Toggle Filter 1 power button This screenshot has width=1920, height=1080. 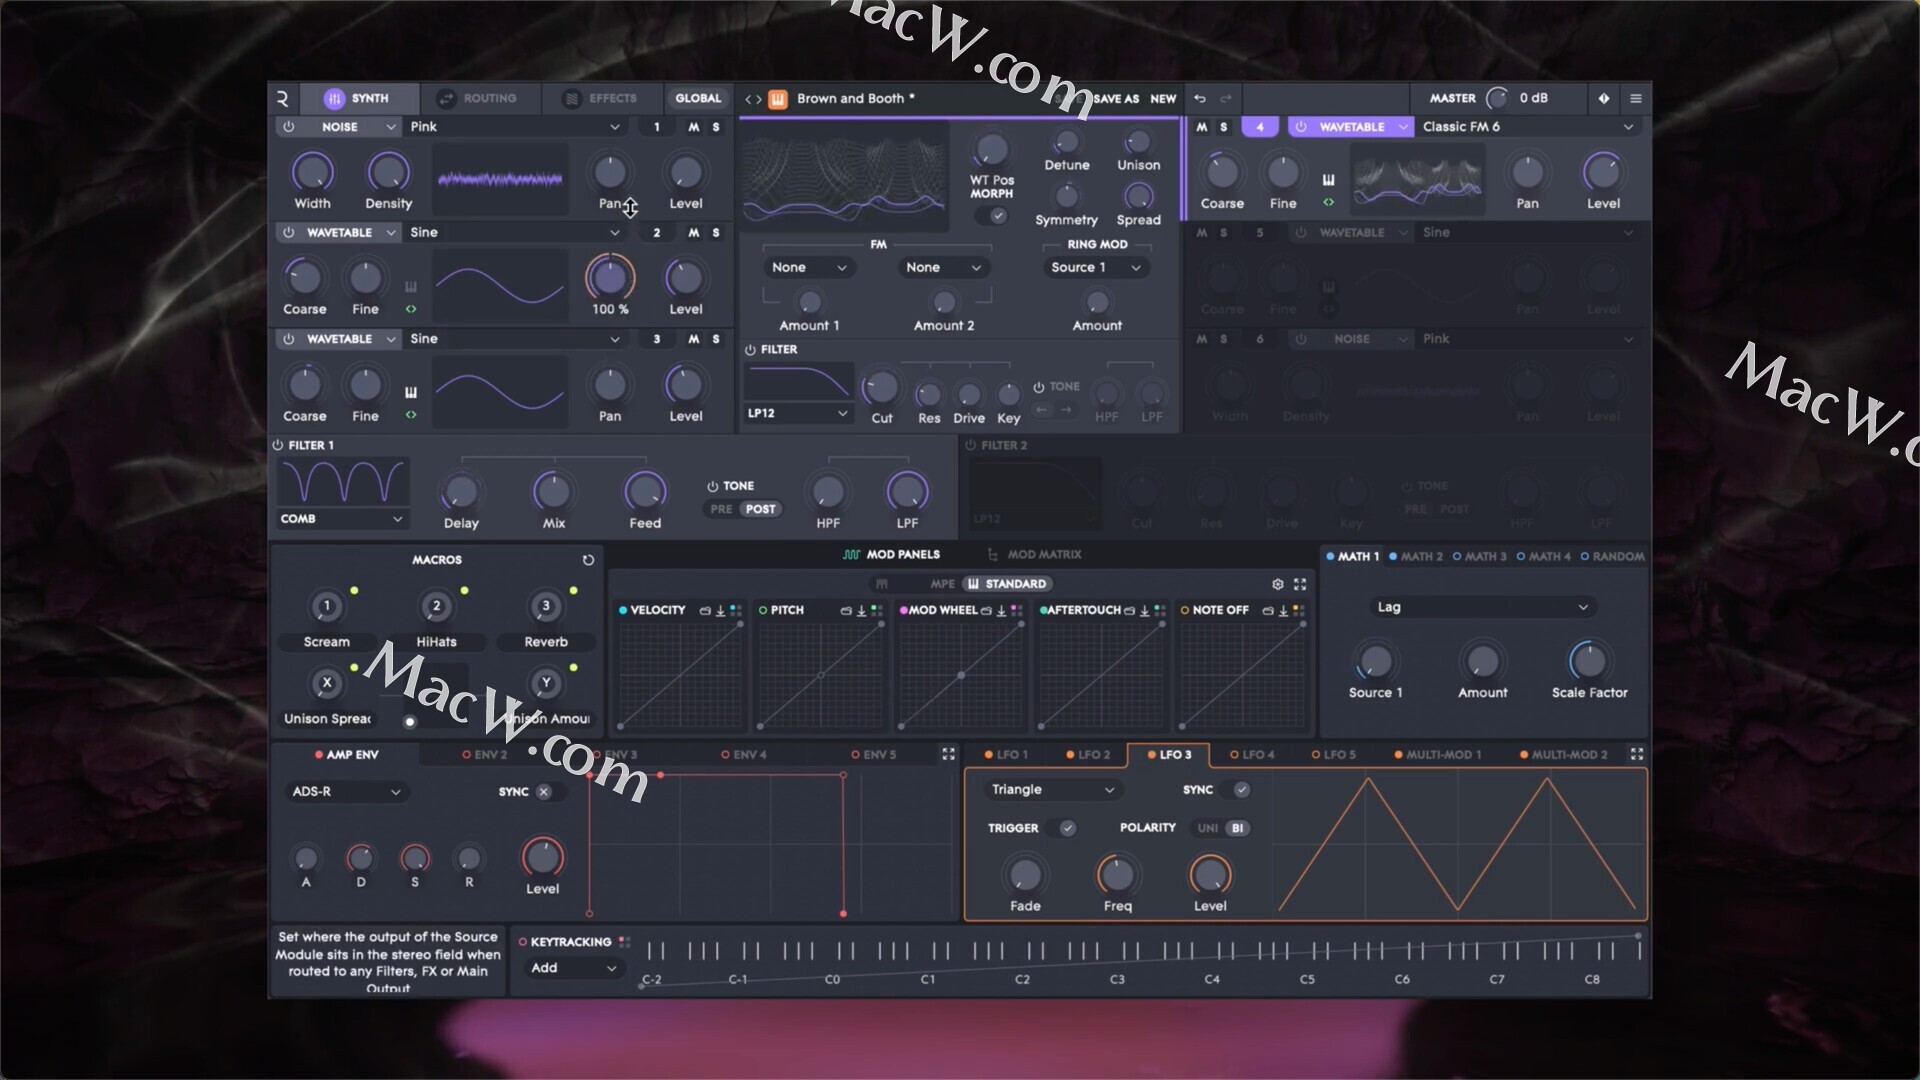pos(277,445)
